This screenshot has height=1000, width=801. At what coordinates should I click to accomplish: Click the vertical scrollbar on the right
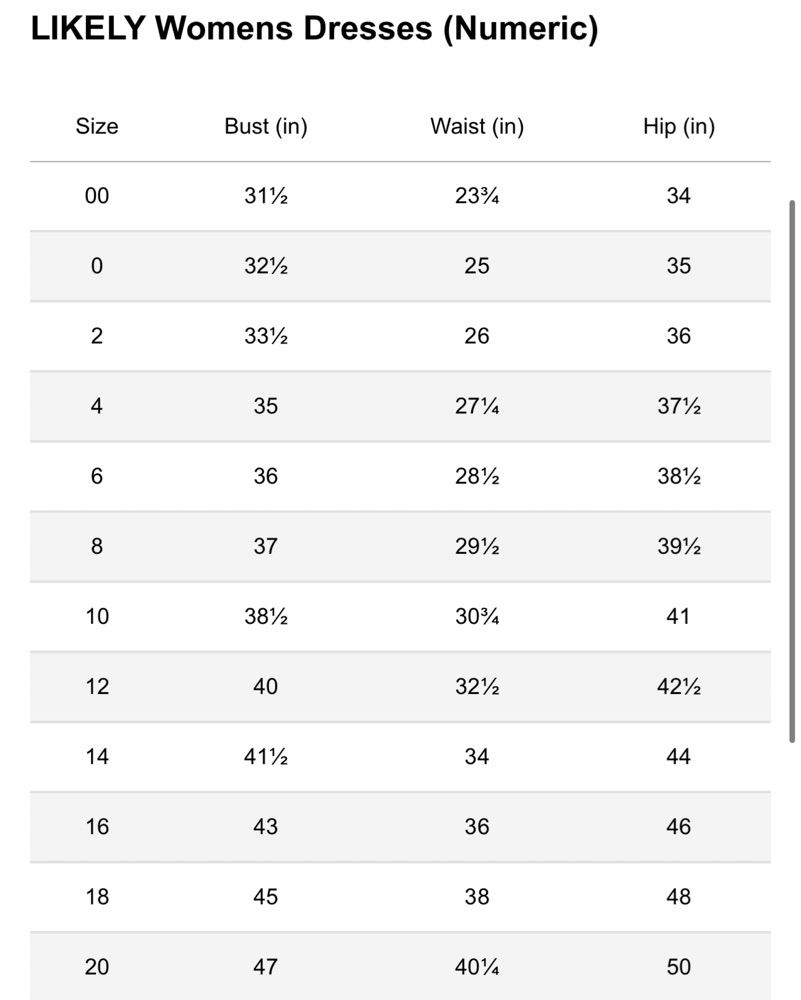(x=792, y=471)
